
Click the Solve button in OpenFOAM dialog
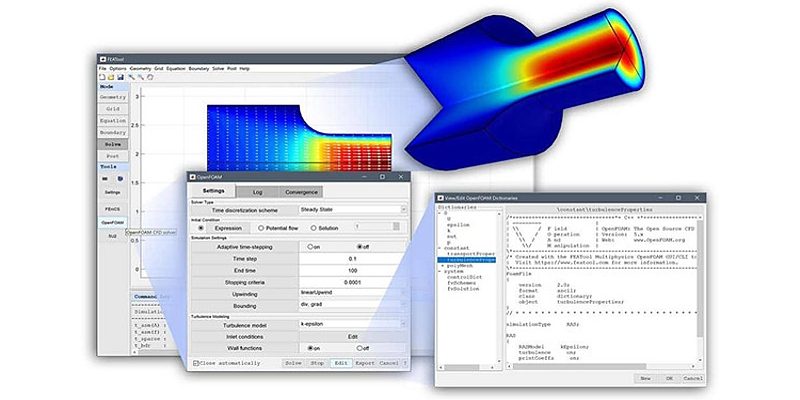pyautogui.click(x=293, y=363)
